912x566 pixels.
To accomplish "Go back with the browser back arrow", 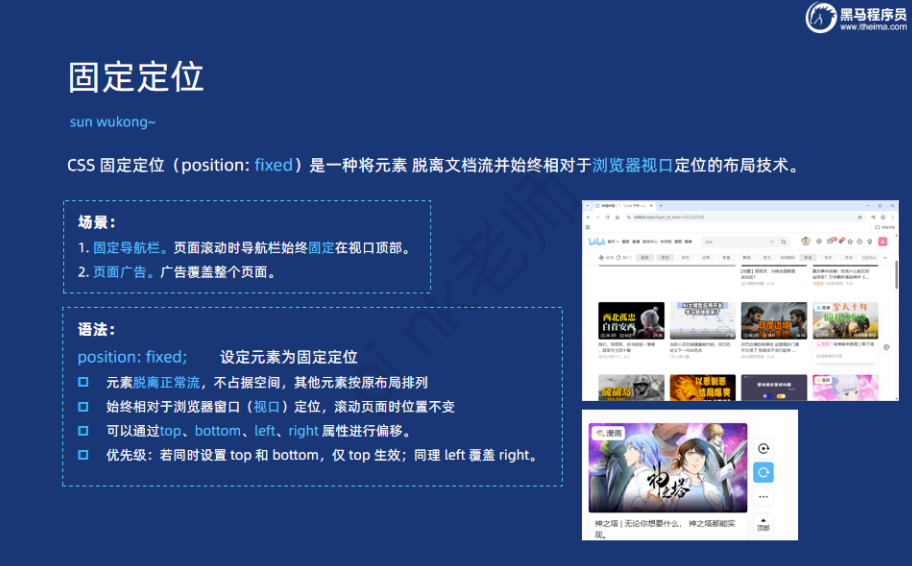I will click(588, 217).
